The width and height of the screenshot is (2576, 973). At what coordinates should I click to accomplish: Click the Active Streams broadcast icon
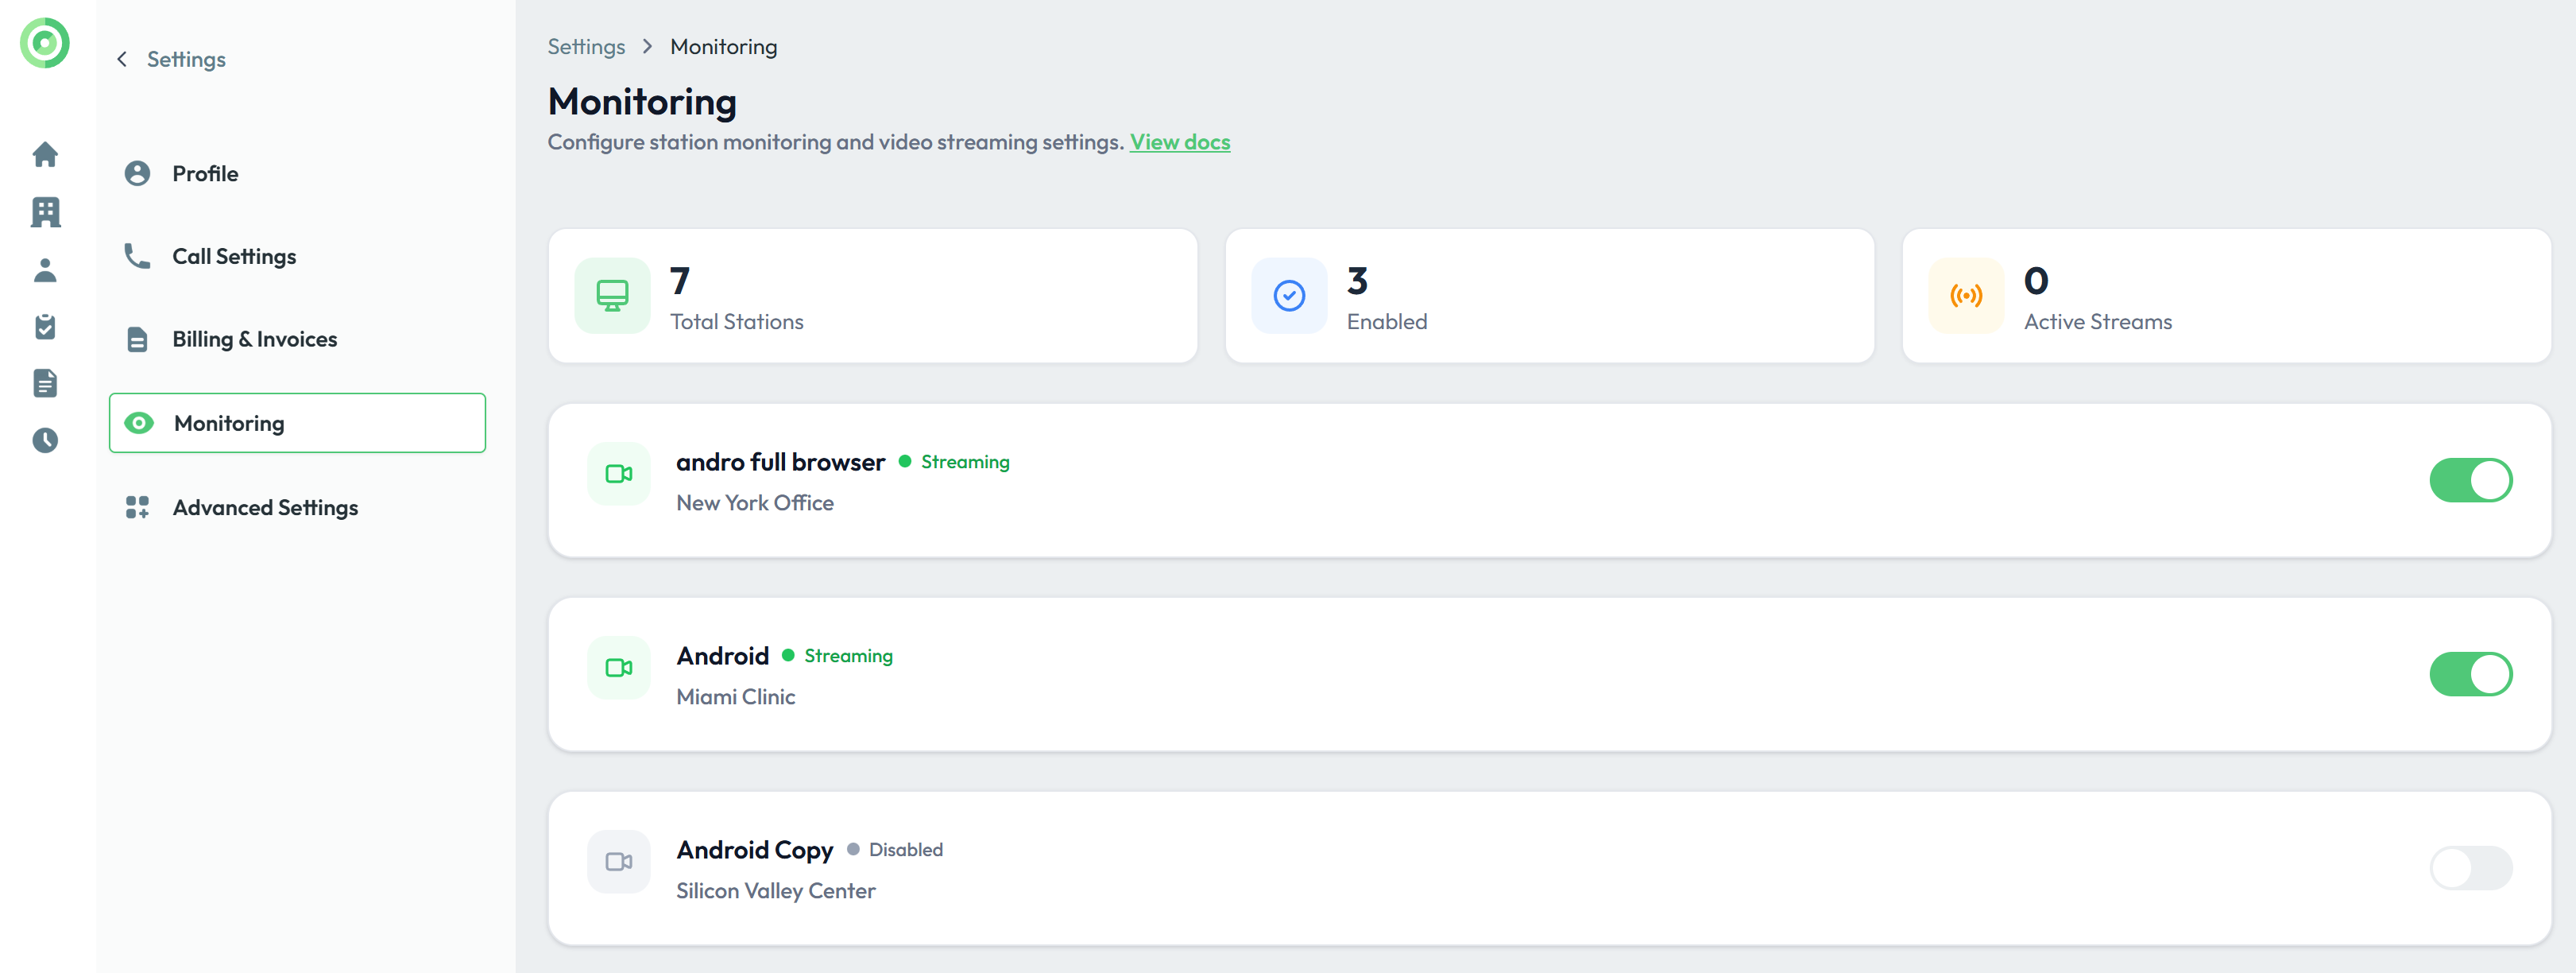[1965, 296]
